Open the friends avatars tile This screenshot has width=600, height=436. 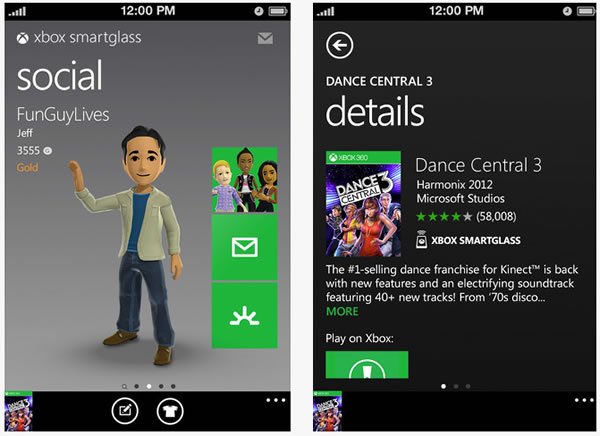(x=244, y=181)
